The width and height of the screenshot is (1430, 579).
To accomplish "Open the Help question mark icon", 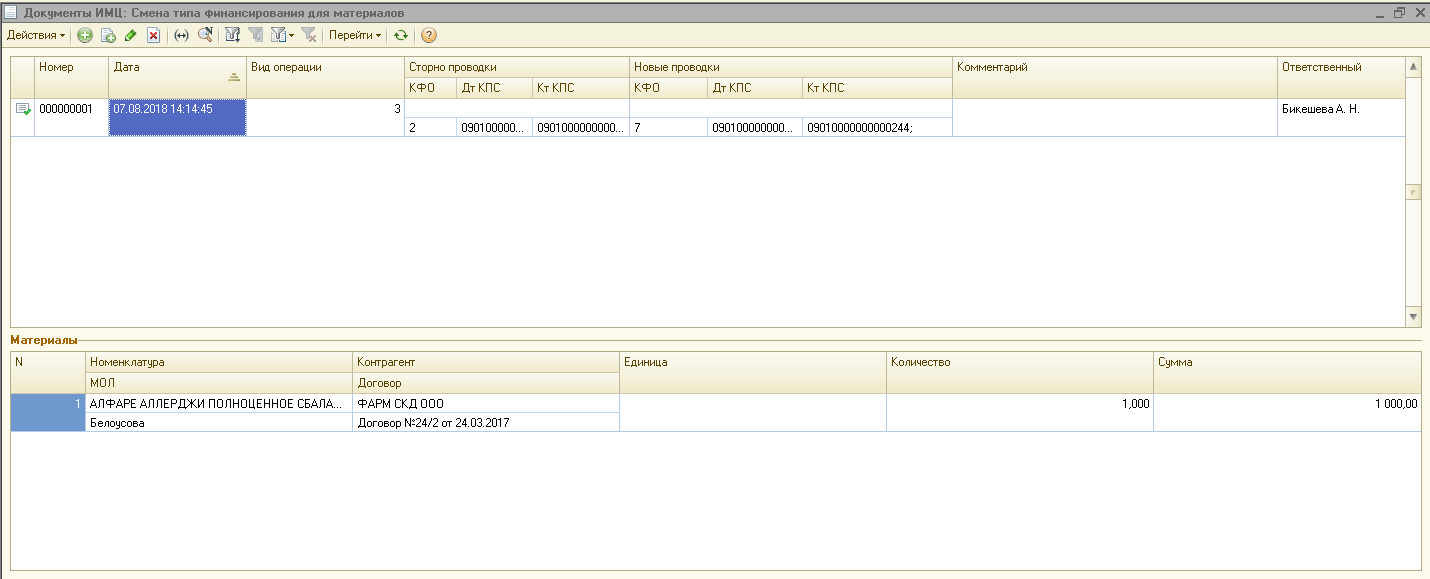I will coord(429,35).
